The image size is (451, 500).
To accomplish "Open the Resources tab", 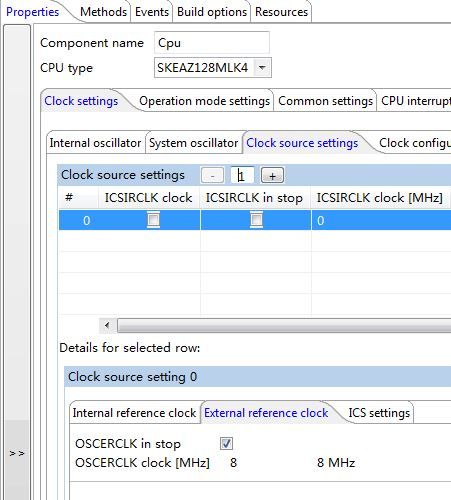I will (281, 12).
